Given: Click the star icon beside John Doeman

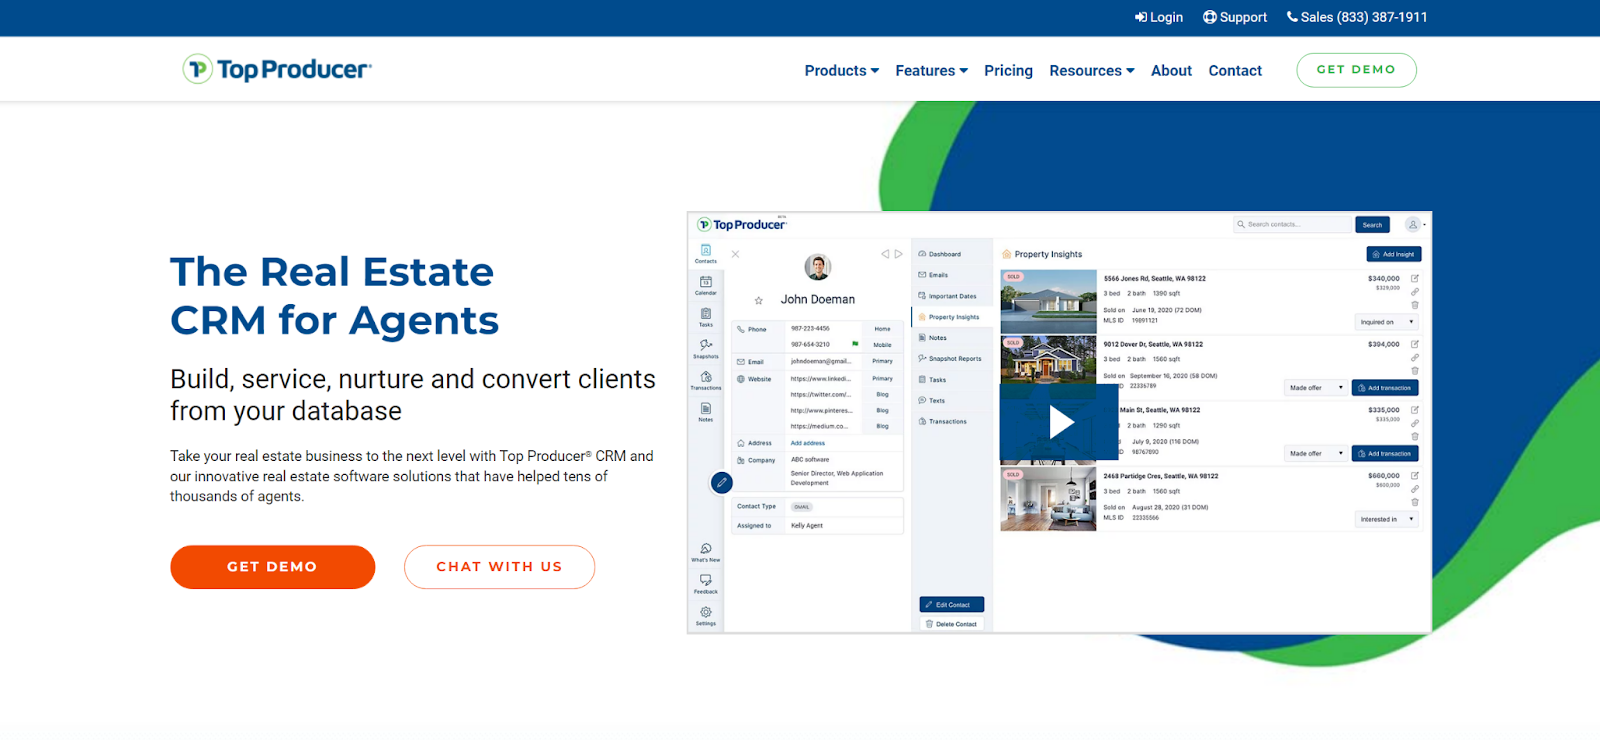Looking at the screenshot, I should (x=759, y=300).
